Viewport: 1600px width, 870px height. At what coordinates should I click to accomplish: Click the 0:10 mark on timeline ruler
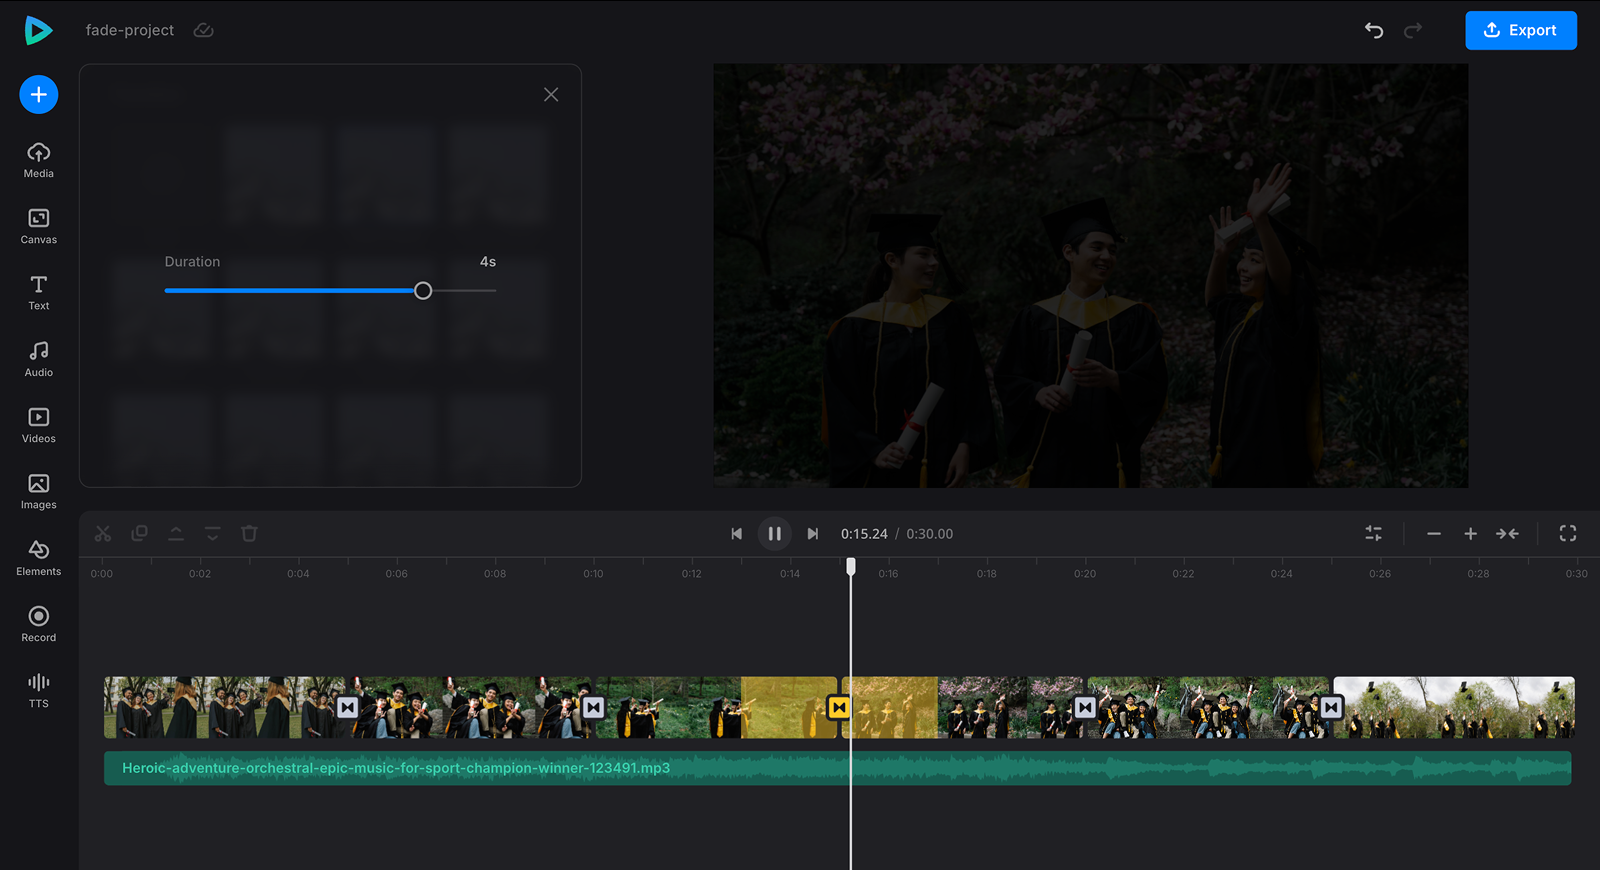coord(593,574)
